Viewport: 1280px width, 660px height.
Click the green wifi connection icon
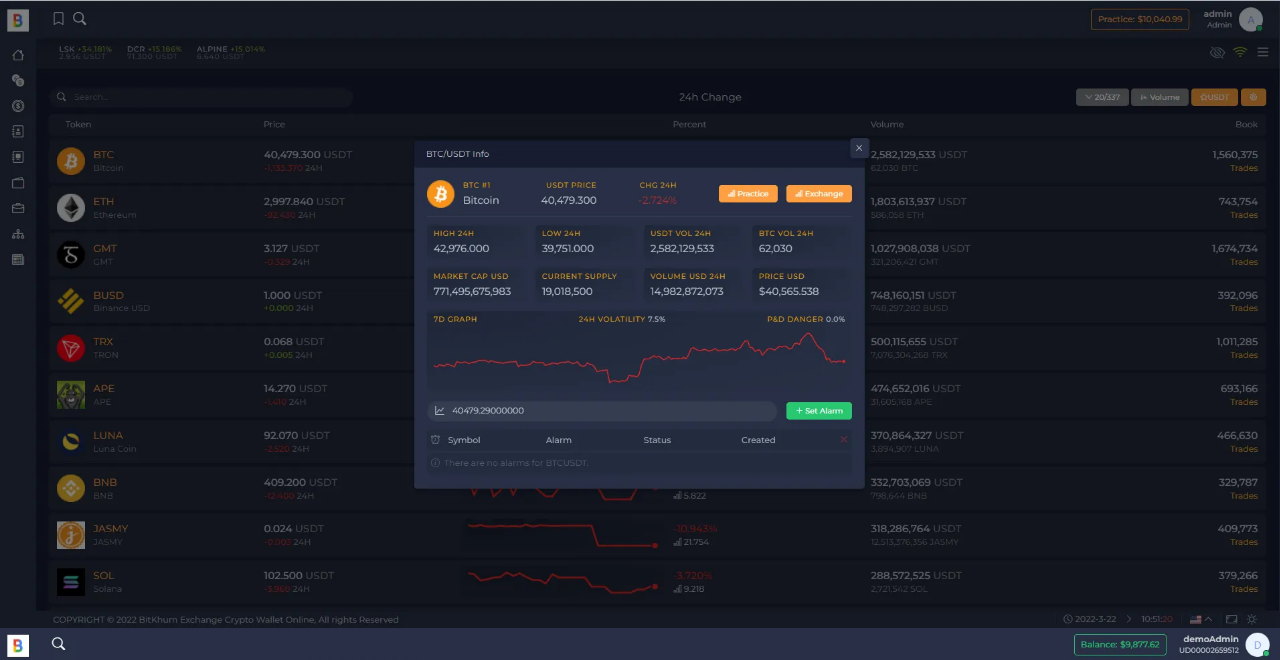(1240, 52)
